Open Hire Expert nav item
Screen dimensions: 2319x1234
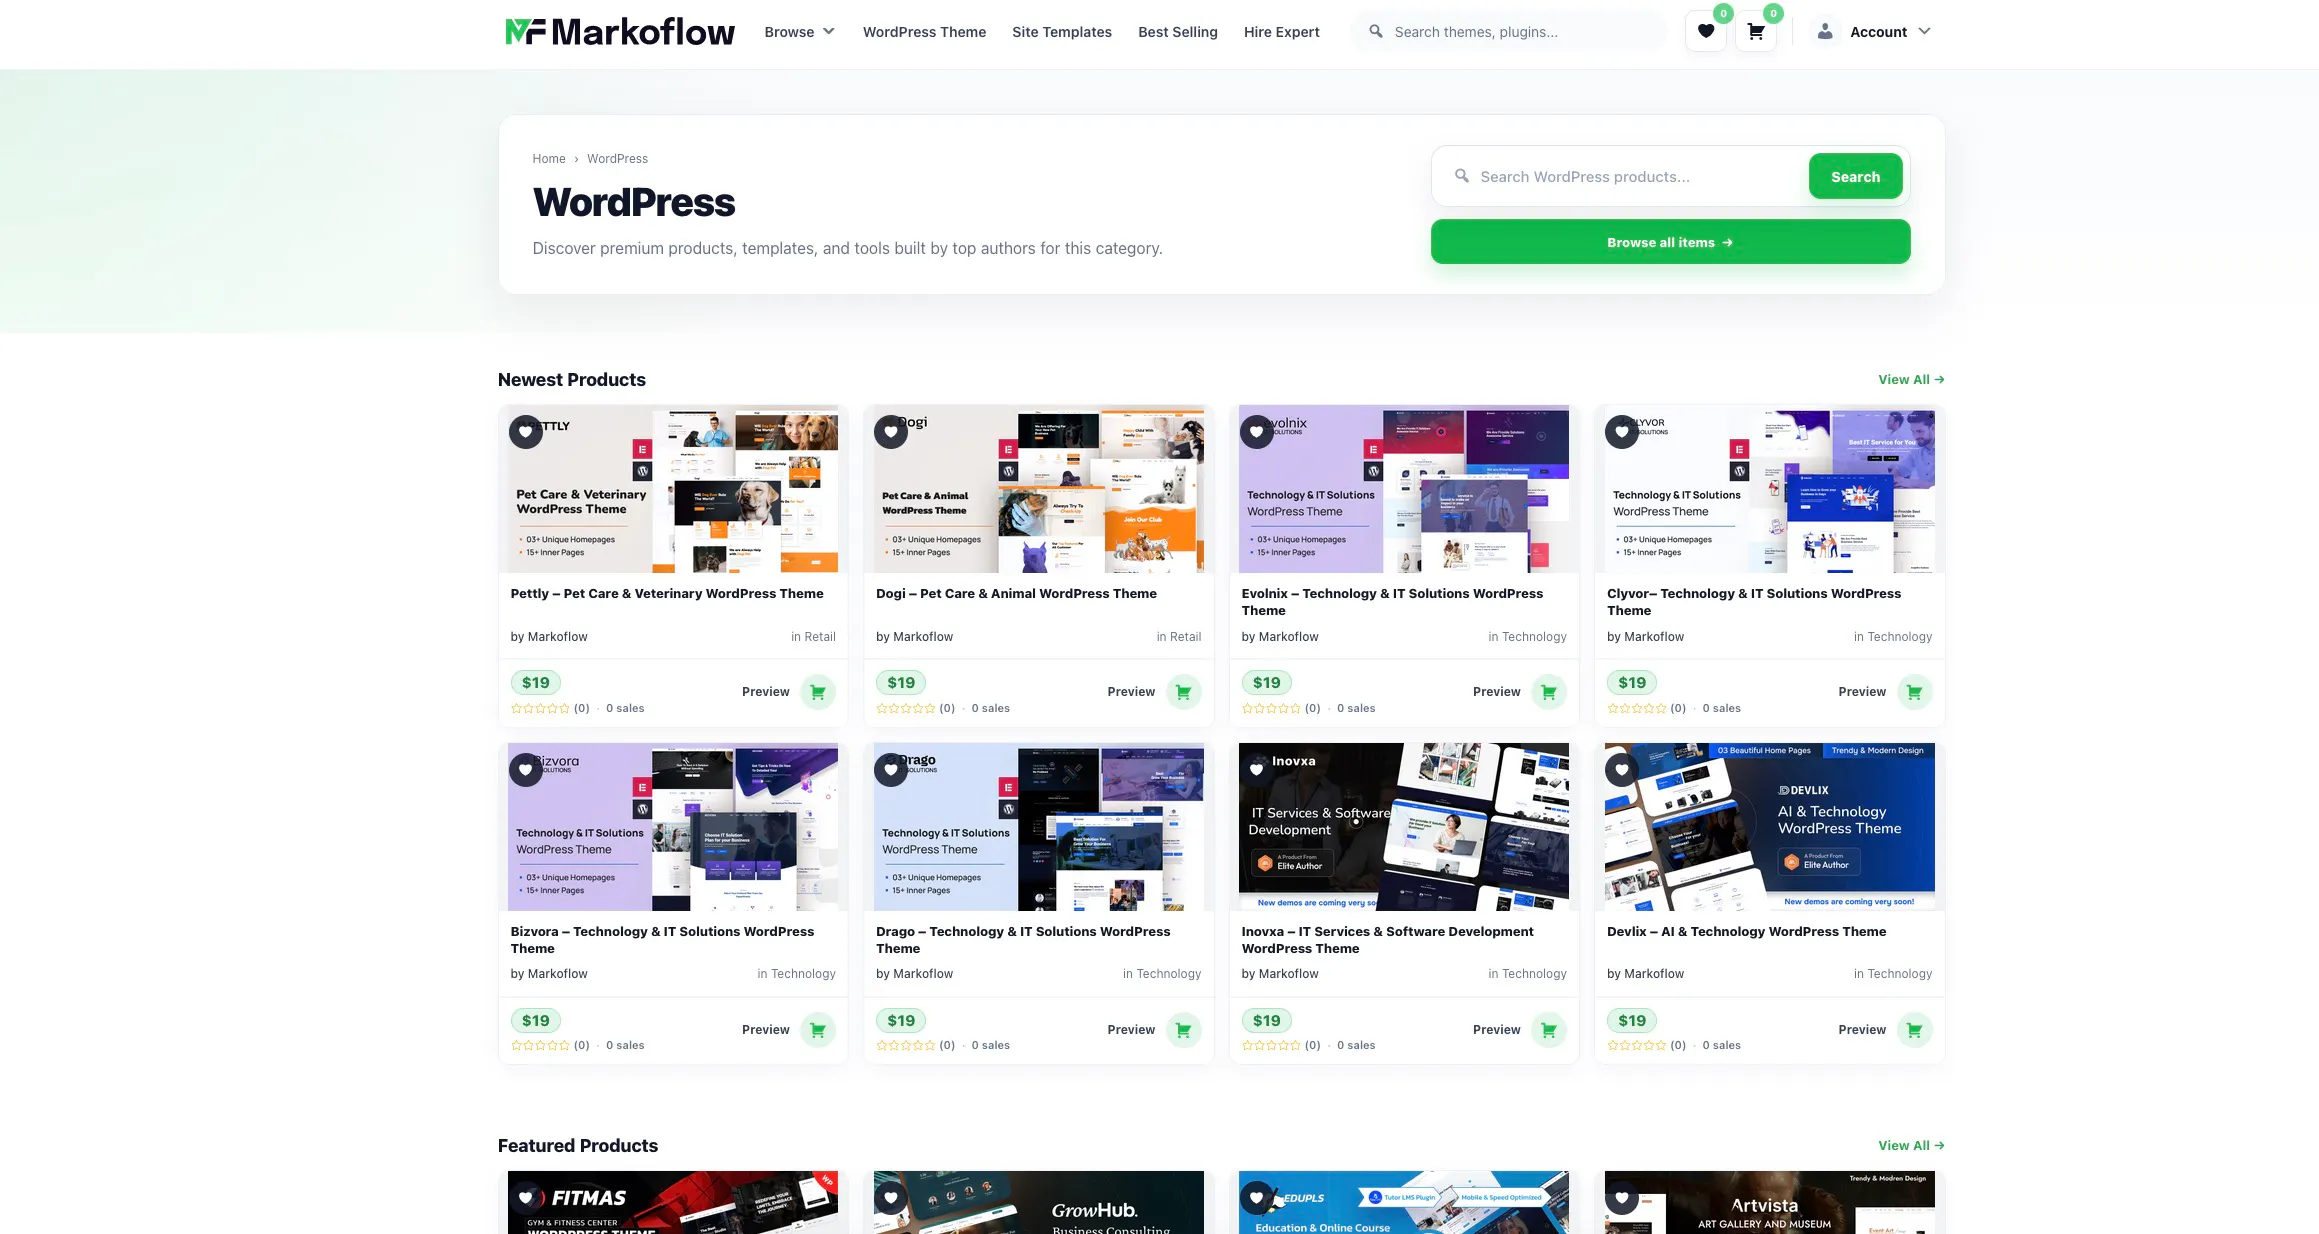[1282, 32]
